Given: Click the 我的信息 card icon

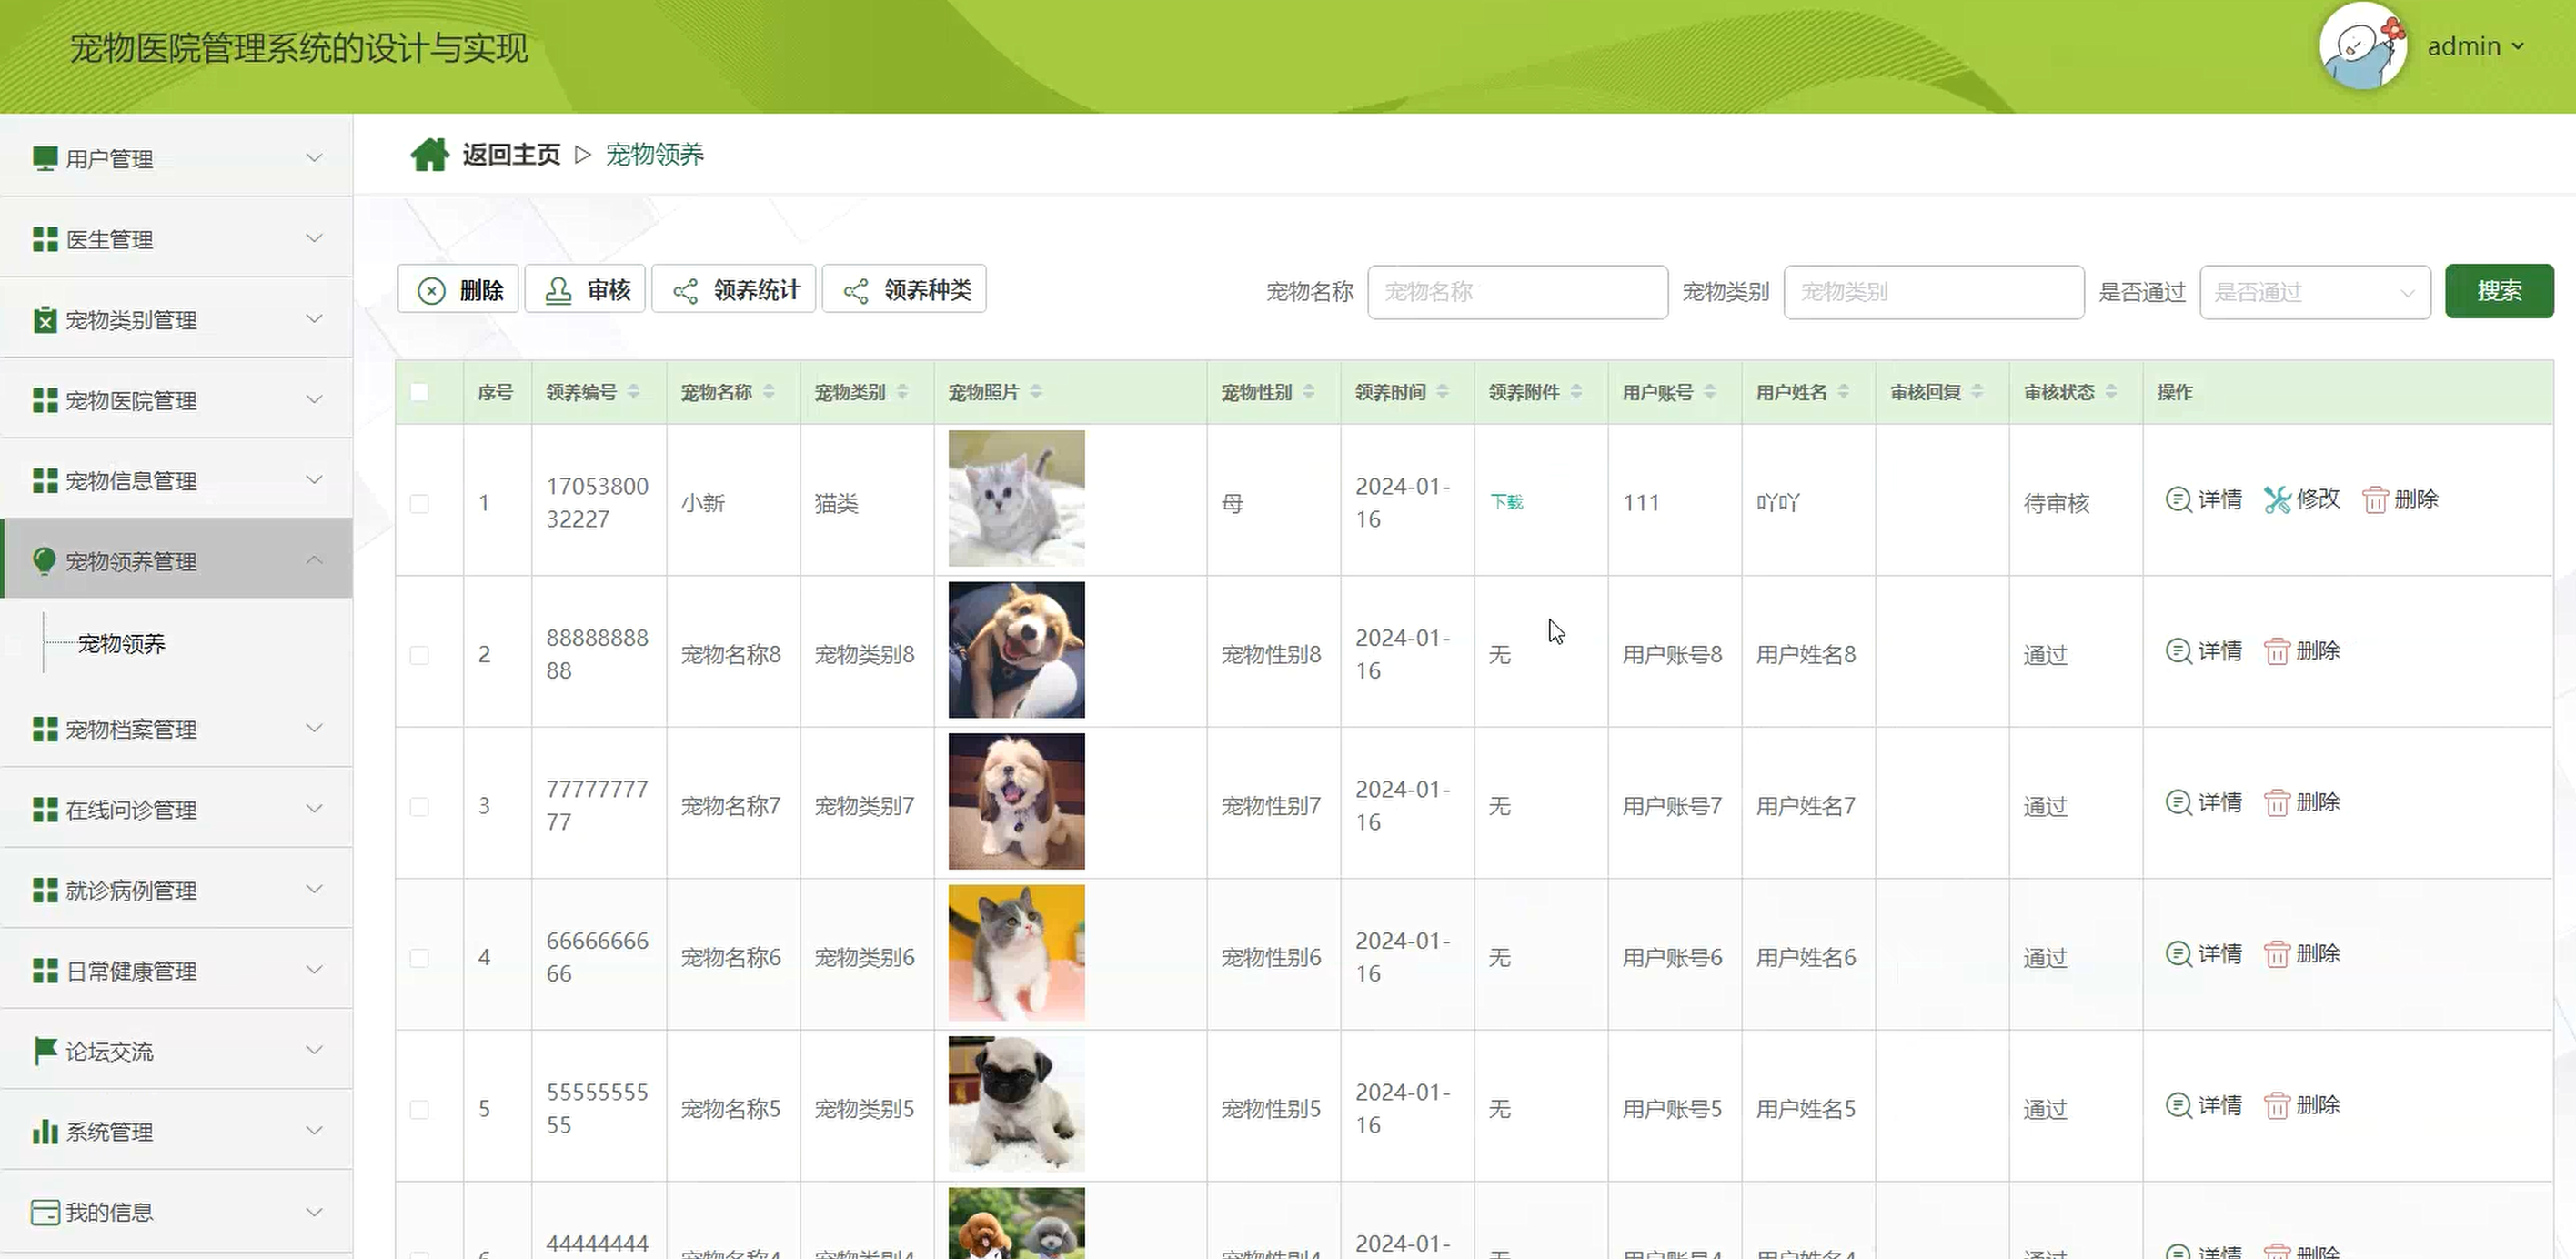Looking at the screenshot, I should click(44, 1212).
